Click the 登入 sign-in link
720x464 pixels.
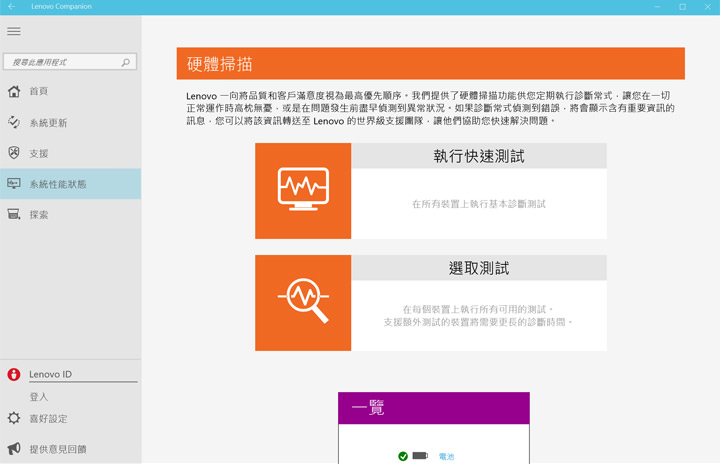point(38,397)
